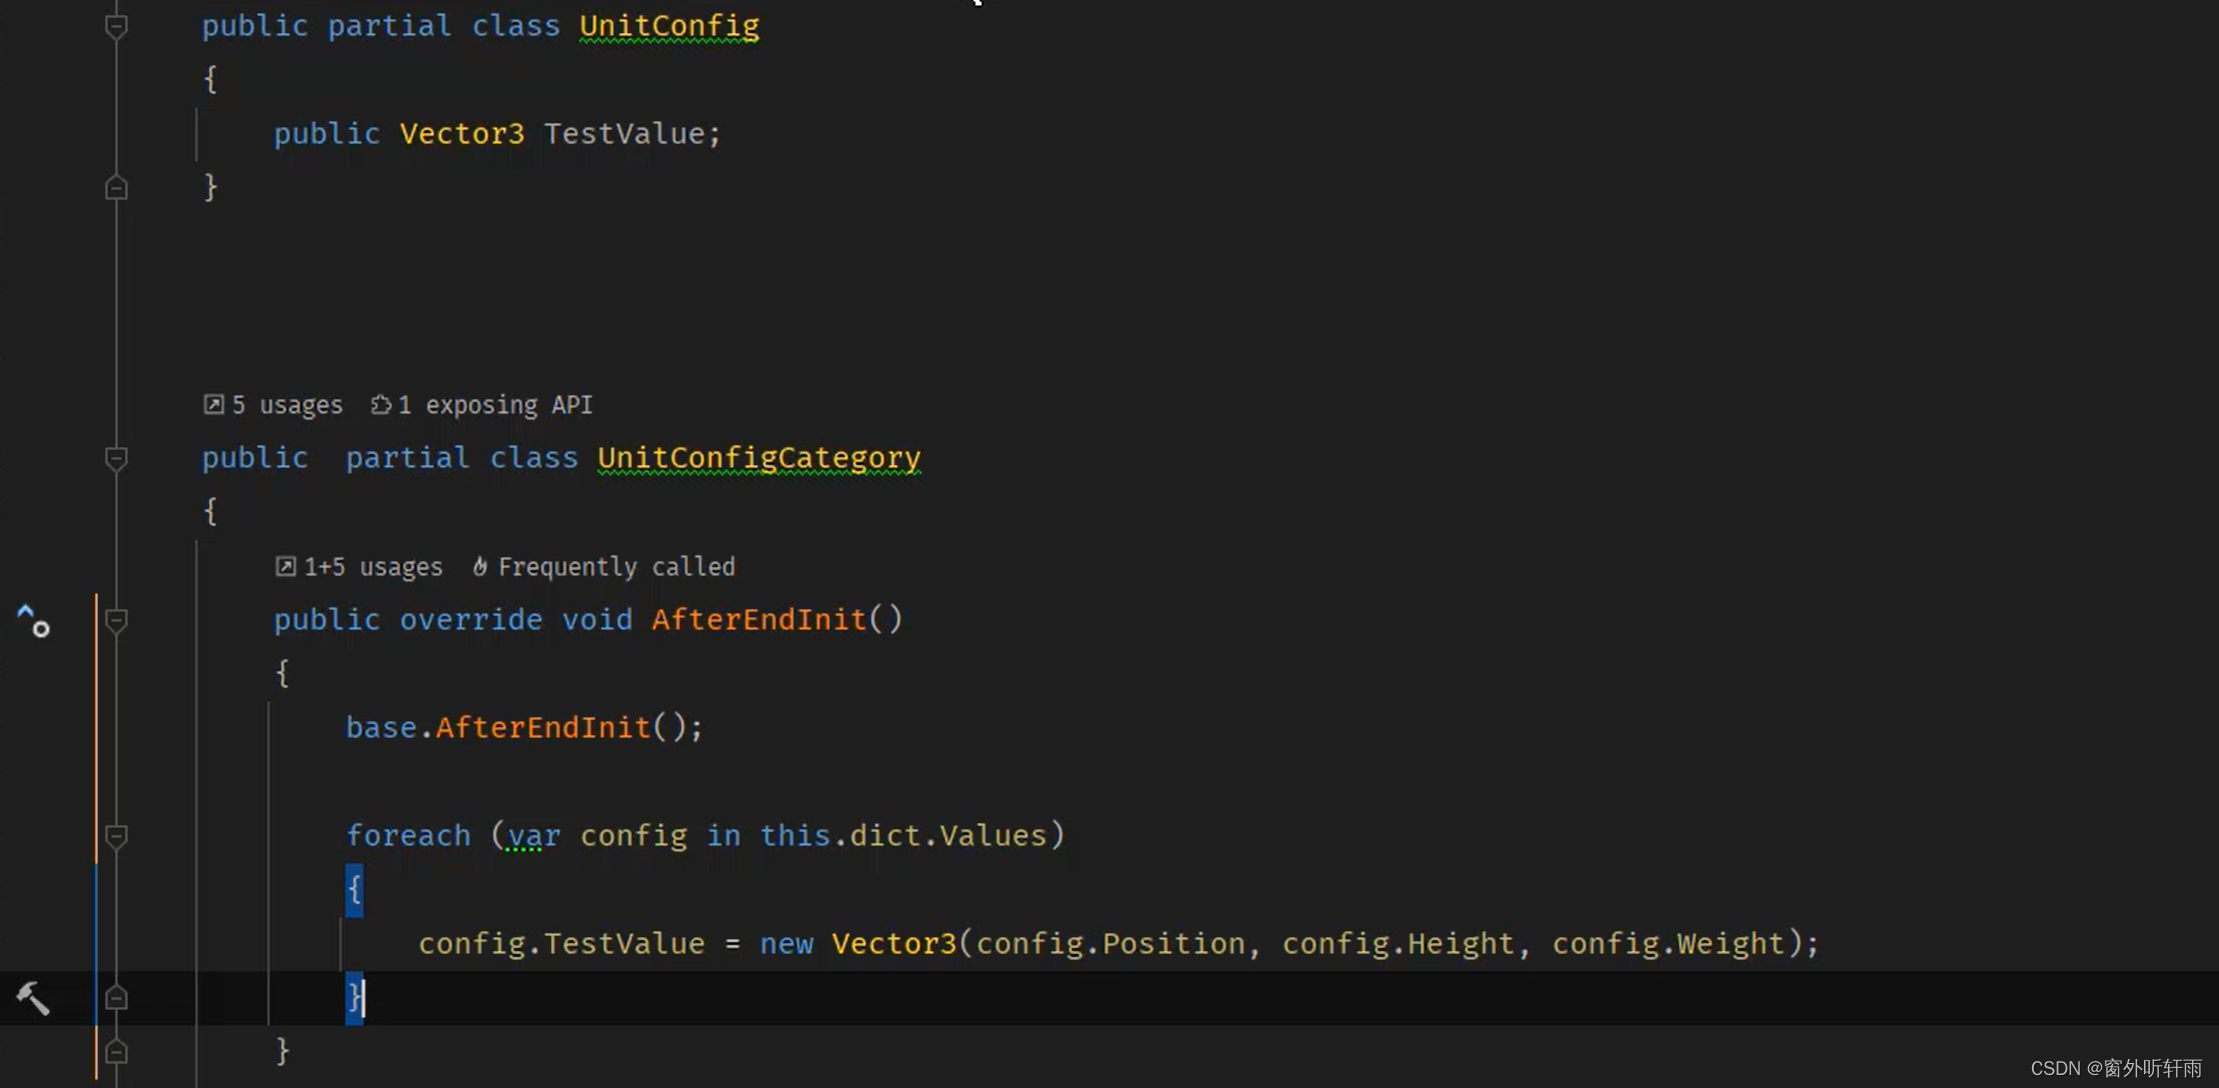The image size is (2219, 1088).
Task: Collapse the foreach loop fold marker
Action: coord(116,836)
